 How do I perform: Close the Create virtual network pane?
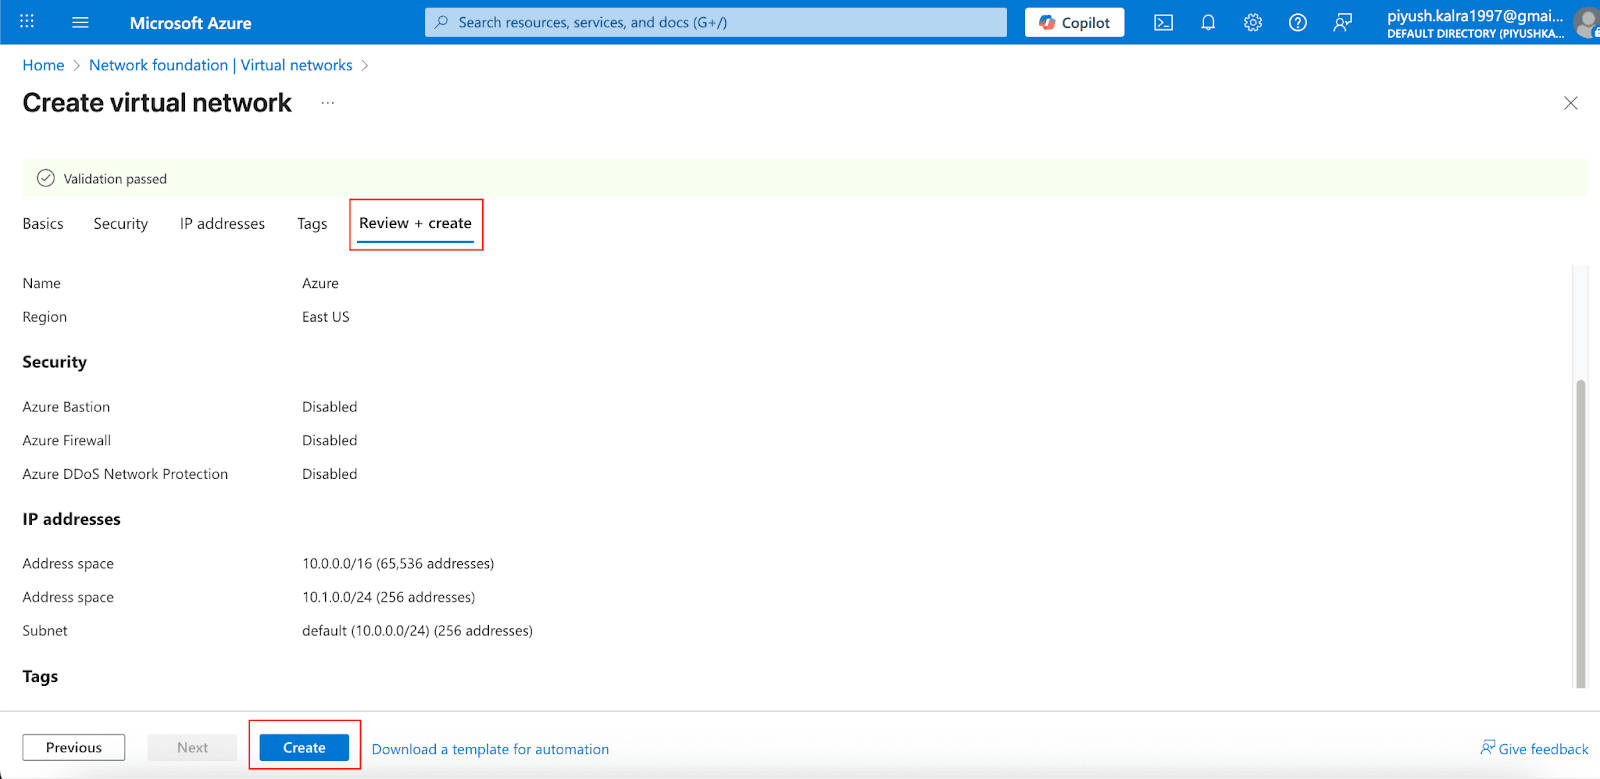tap(1570, 103)
